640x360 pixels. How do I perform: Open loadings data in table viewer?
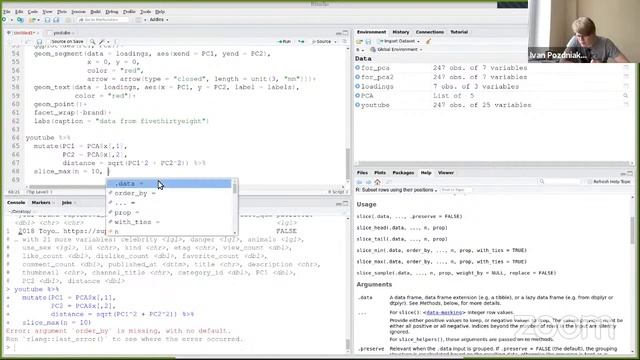[625, 87]
